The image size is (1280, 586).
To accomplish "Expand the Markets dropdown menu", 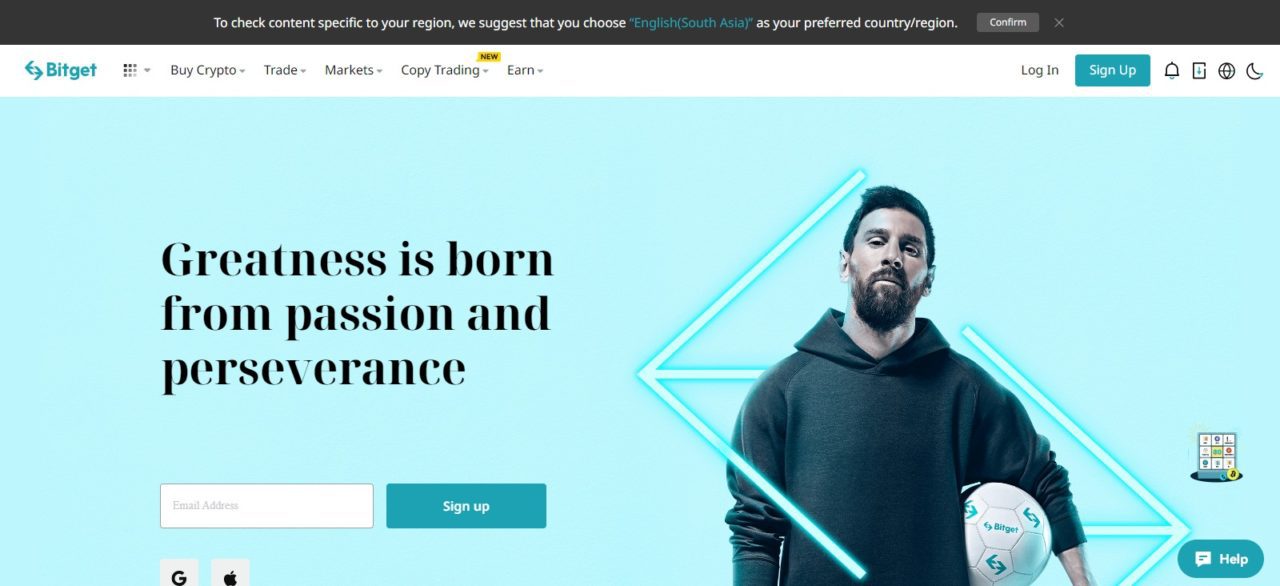I will click(x=353, y=70).
